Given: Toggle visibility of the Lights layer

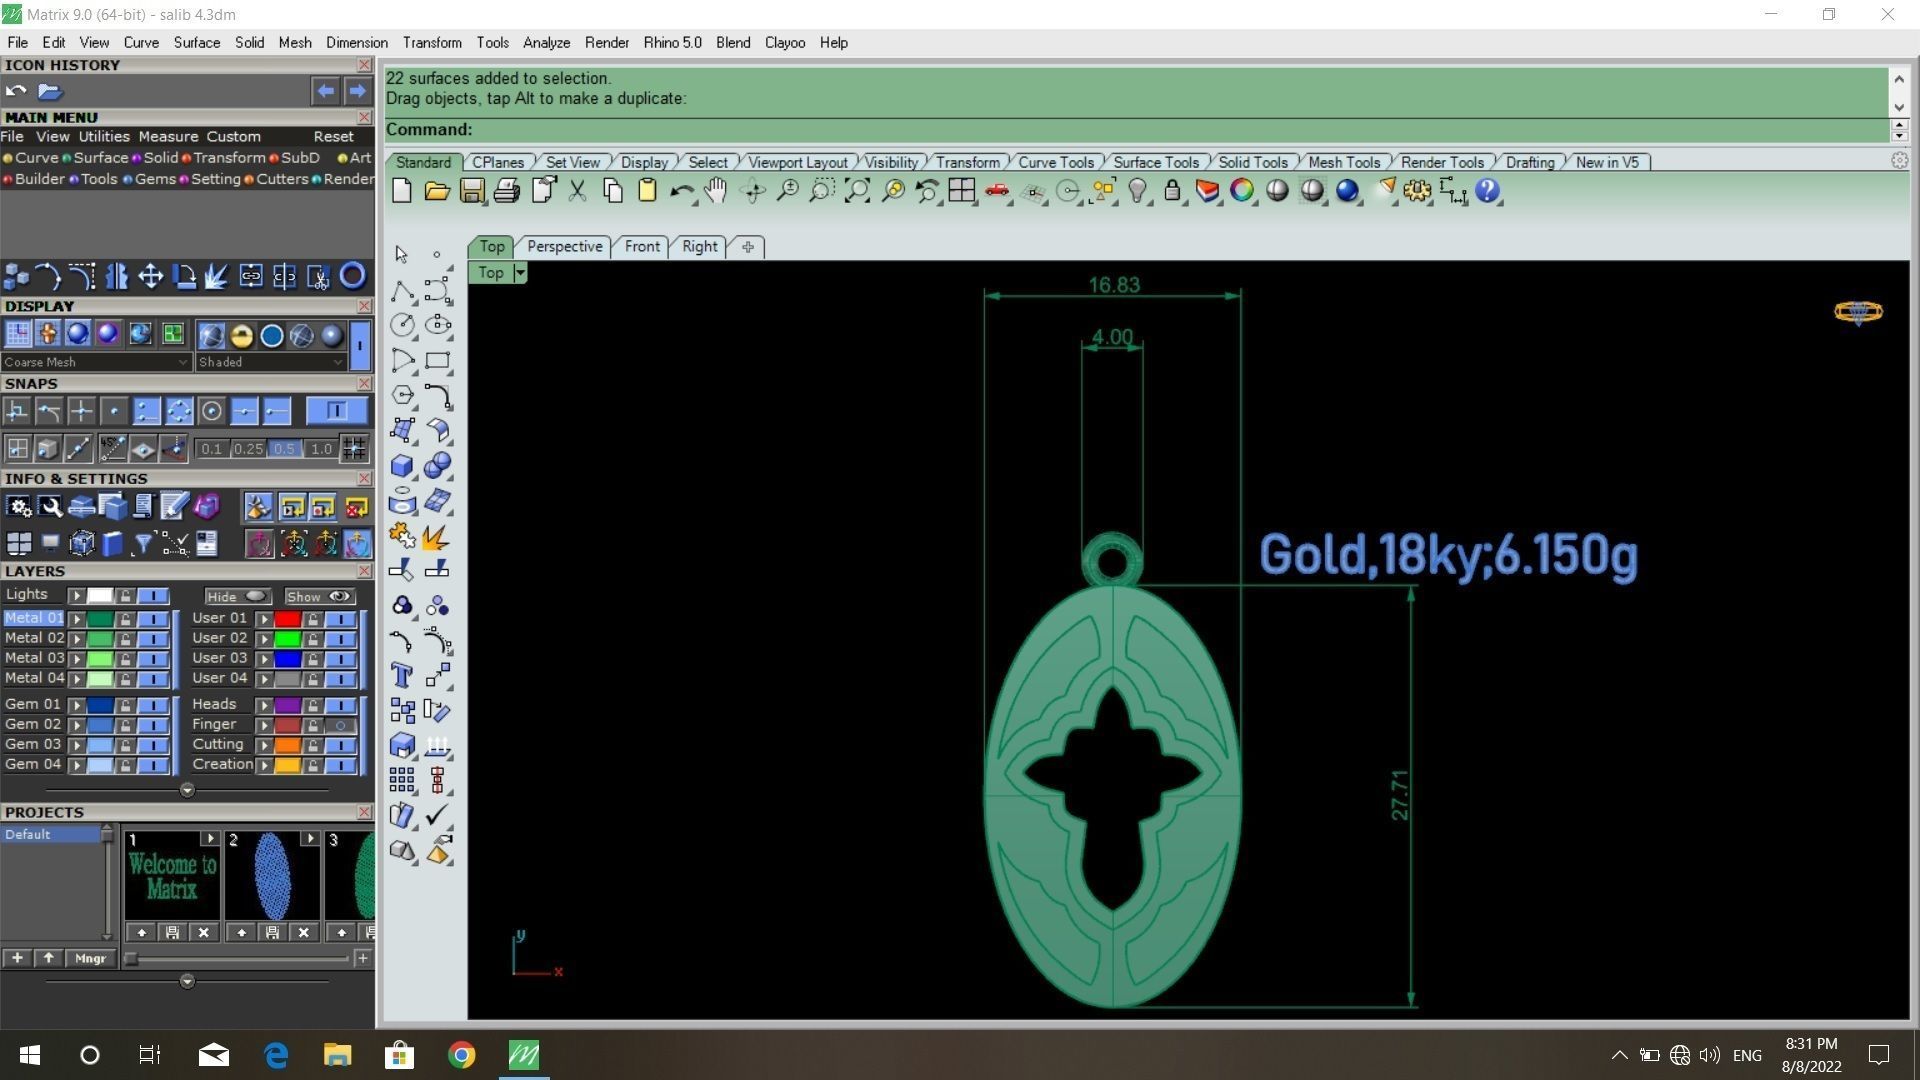Looking at the screenshot, I should 152,595.
